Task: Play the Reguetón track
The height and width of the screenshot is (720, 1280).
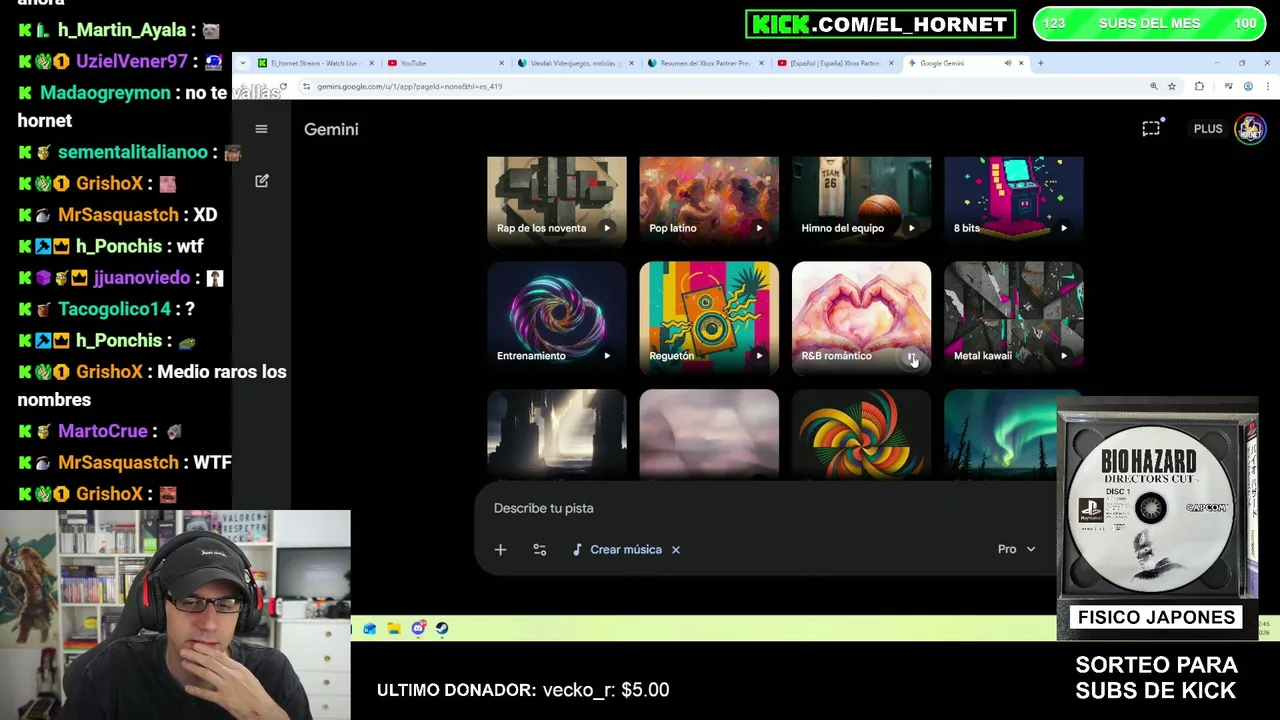Action: point(759,356)
